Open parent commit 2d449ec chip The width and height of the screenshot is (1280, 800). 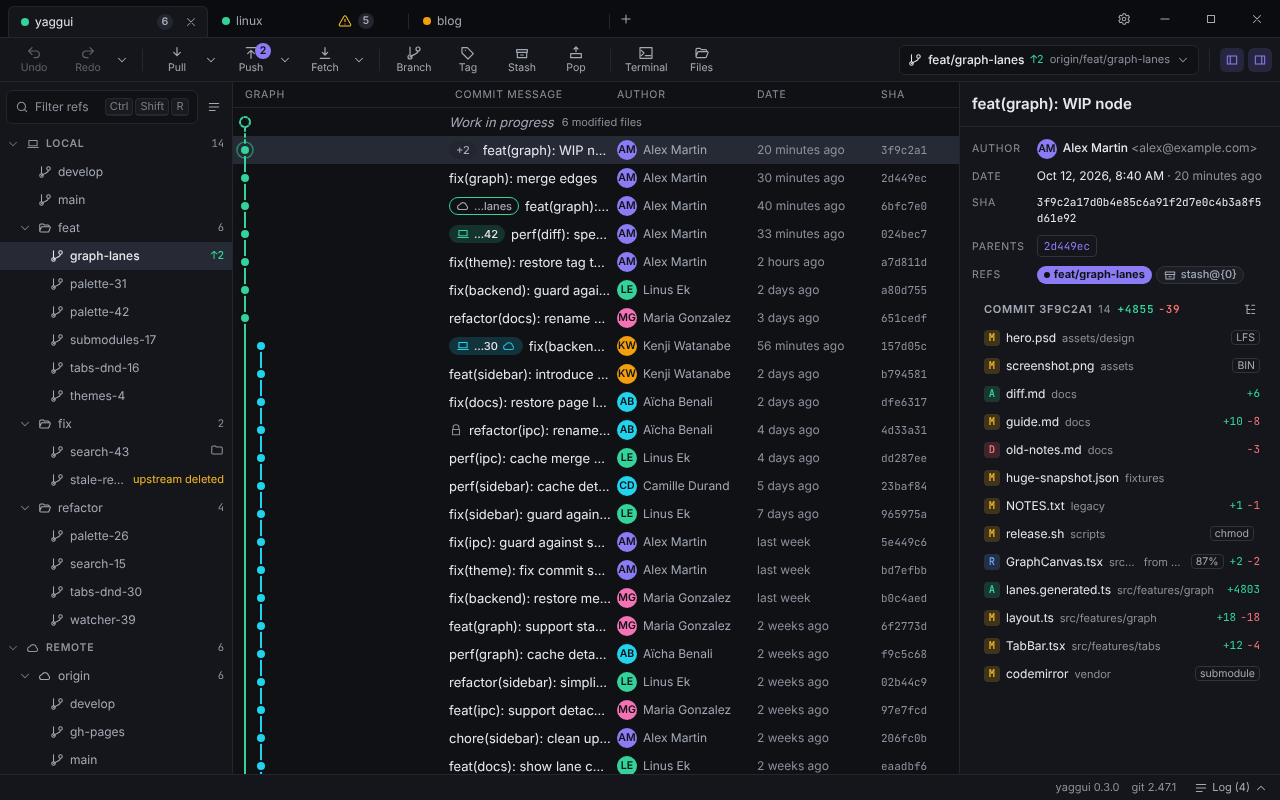pyautogui.click(x=1066, y=246)
